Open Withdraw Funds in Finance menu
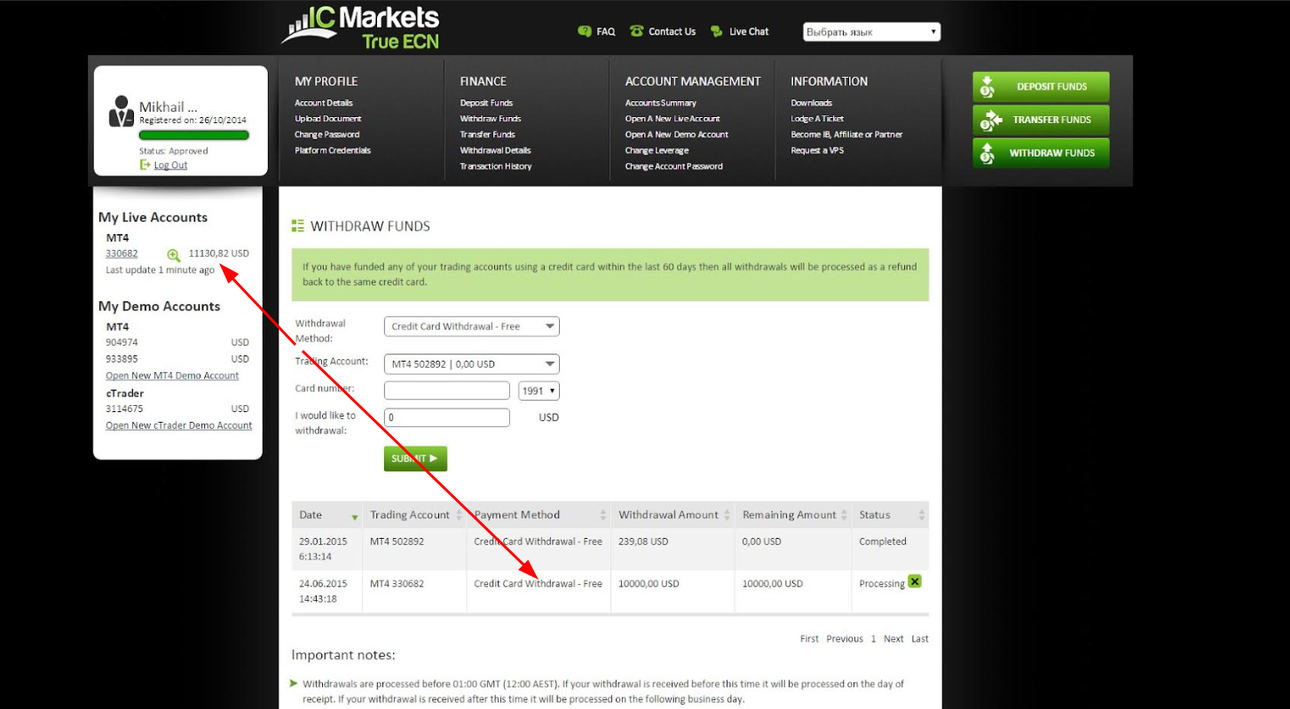 tap(490, 119)
